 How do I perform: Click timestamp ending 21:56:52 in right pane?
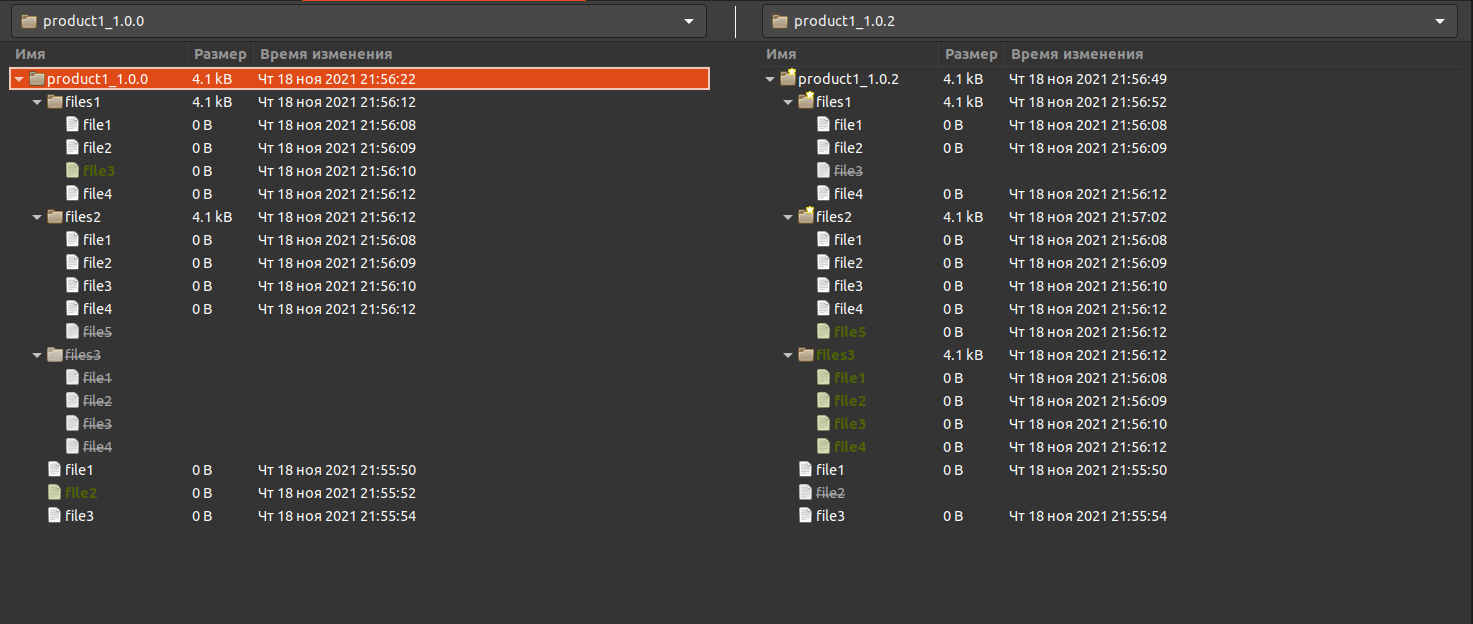(x=1088, y=102)
